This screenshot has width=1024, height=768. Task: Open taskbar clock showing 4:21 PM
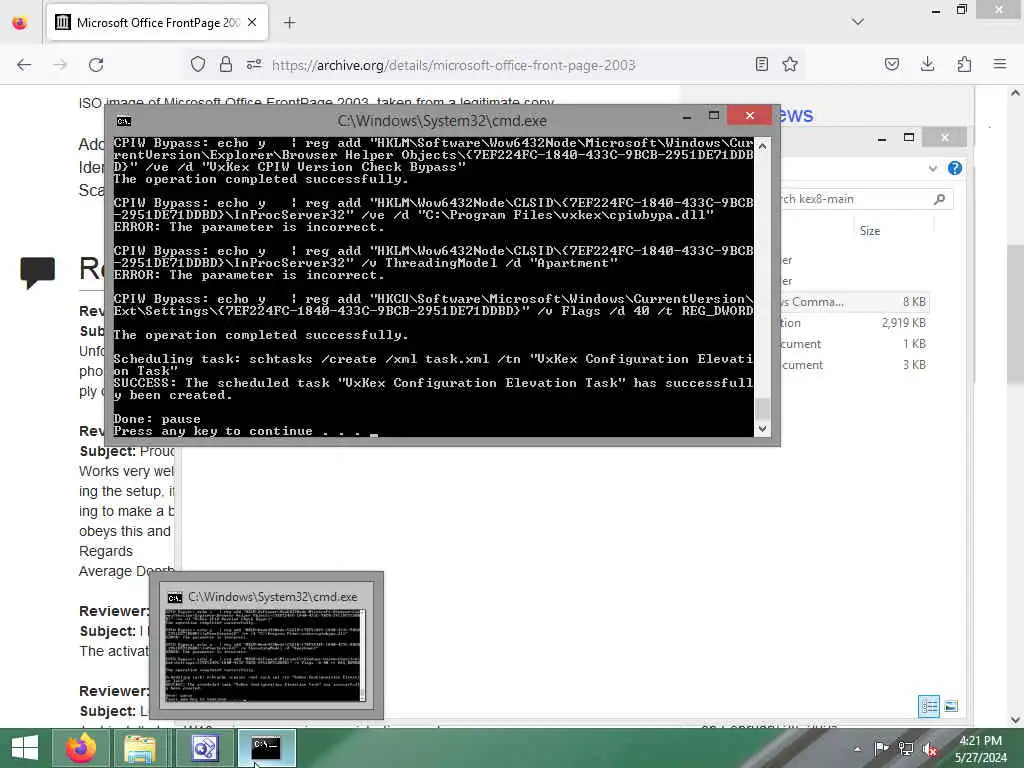click(980, 749)
